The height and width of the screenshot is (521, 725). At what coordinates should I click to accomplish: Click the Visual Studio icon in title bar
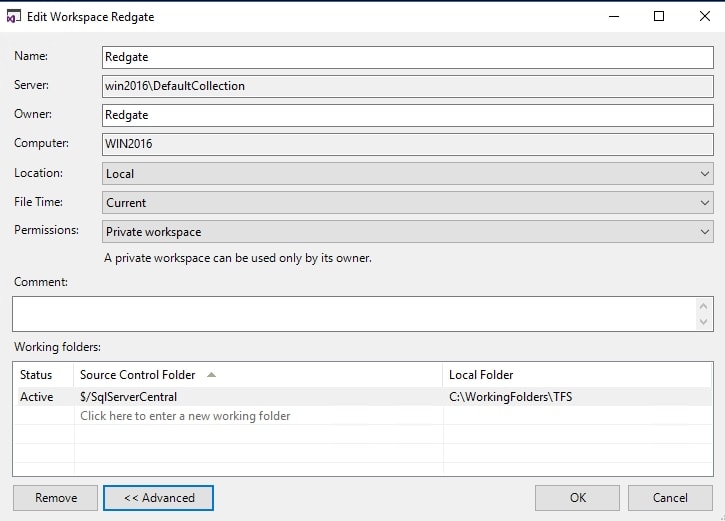click(x=15, y=16)
